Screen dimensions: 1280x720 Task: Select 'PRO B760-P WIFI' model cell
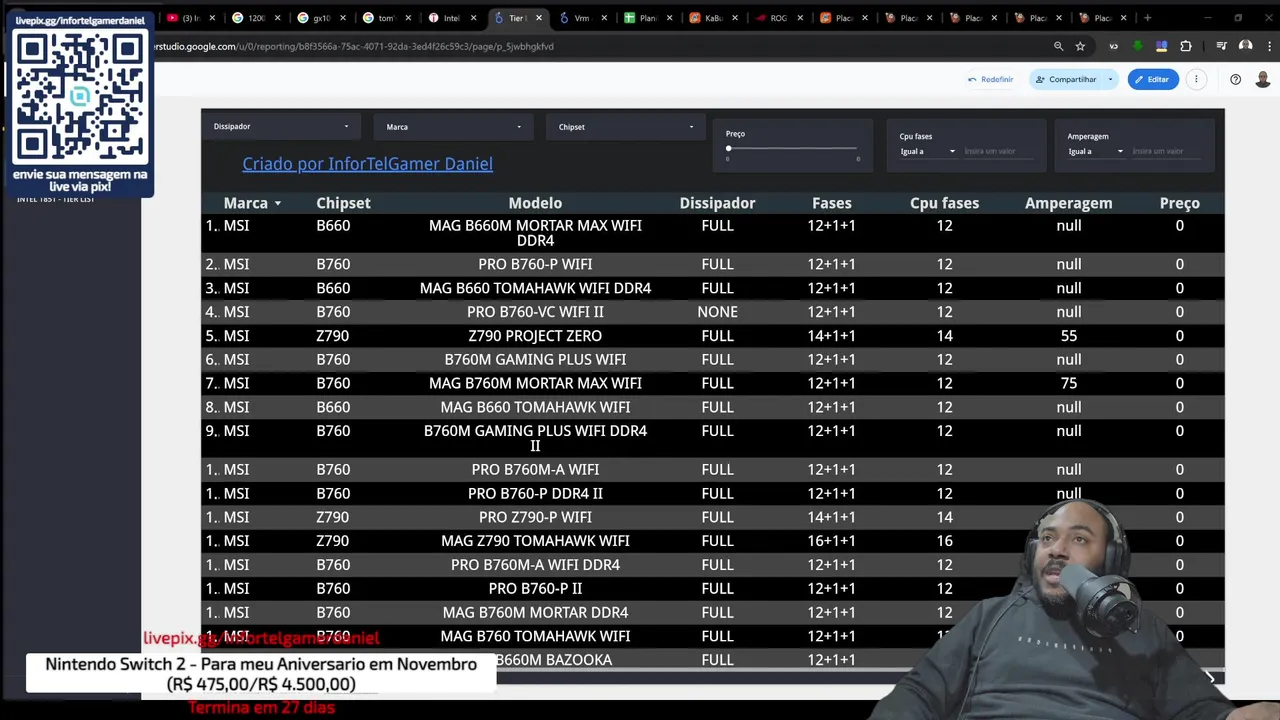click(535, 264)
